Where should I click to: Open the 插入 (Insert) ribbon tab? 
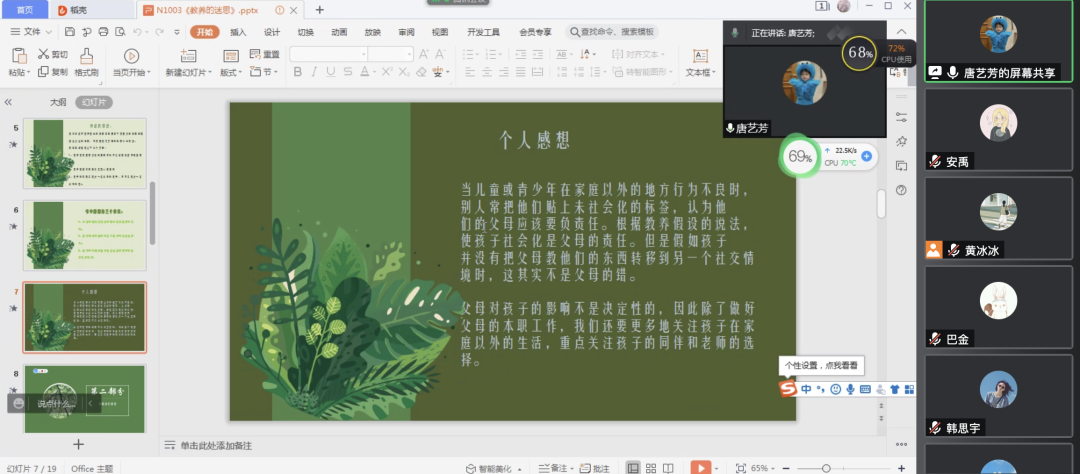click(x=237, y=32)
